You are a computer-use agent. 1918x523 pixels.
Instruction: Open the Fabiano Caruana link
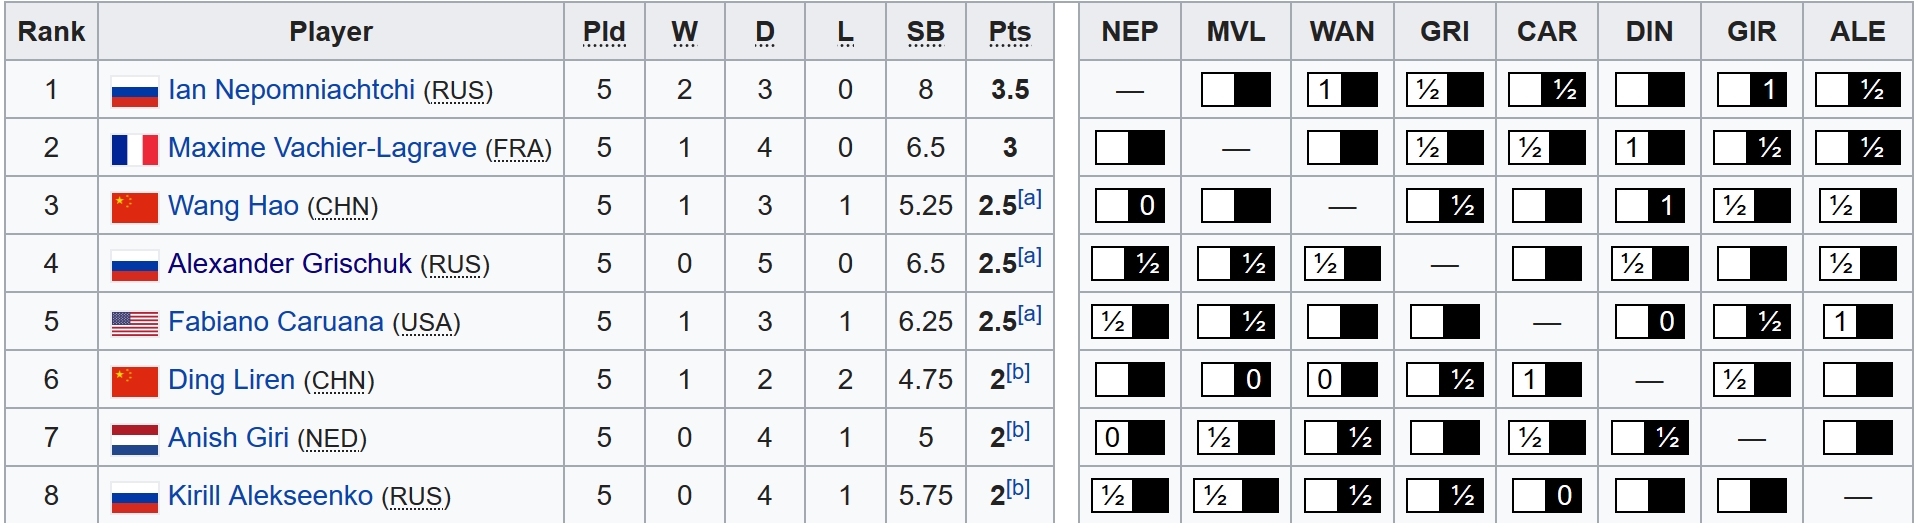[275, 322]
